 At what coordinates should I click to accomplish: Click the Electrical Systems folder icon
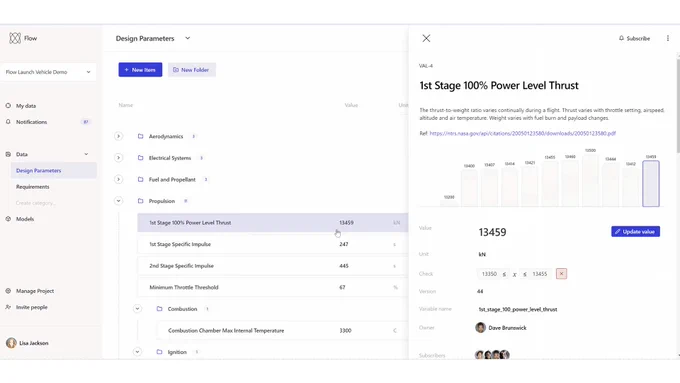coord(141,158)
